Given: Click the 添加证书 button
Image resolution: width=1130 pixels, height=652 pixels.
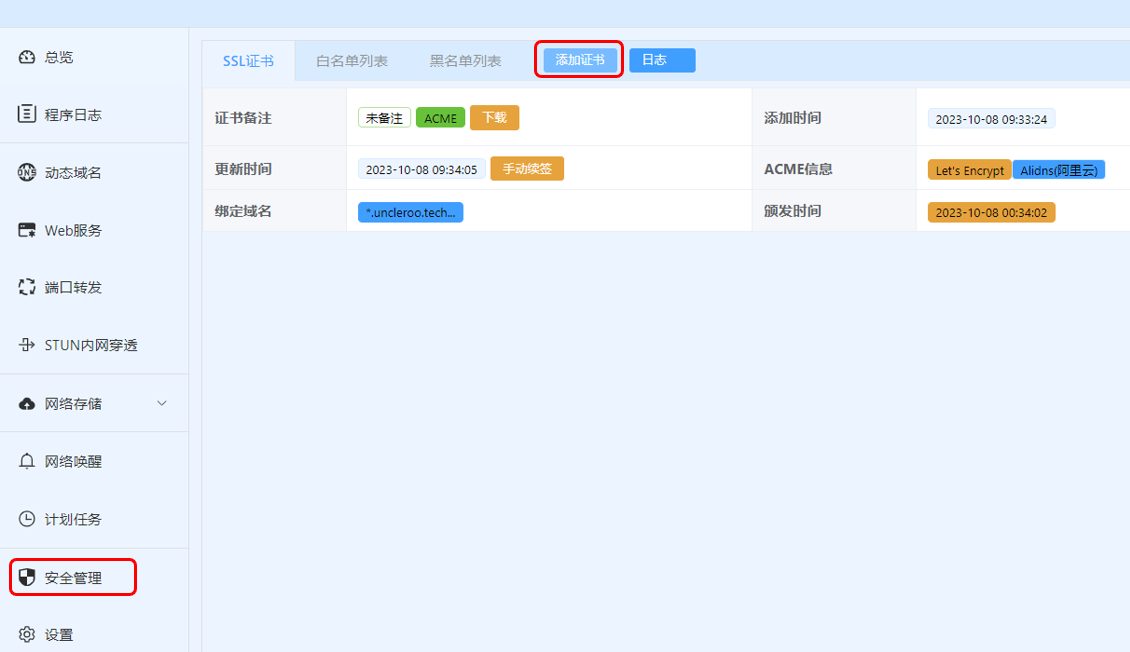Looking at the screenshot, I should tap(580, 60).
